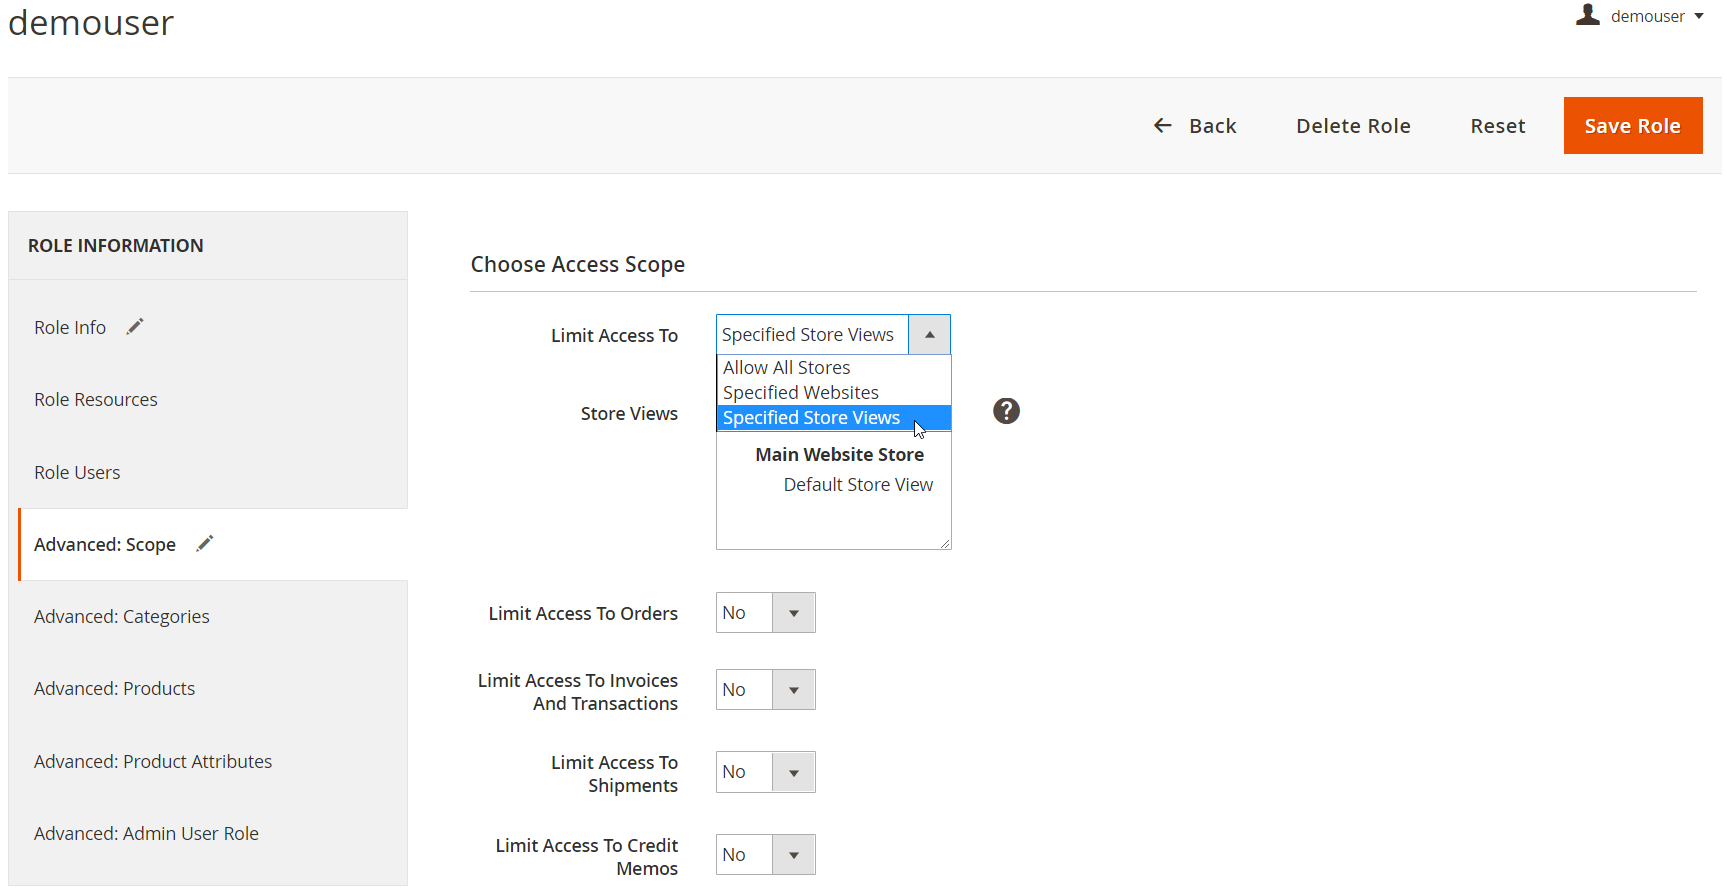Click the user avatar icon
Screen dimensions: 1727x895
(x=1587, y=14)
